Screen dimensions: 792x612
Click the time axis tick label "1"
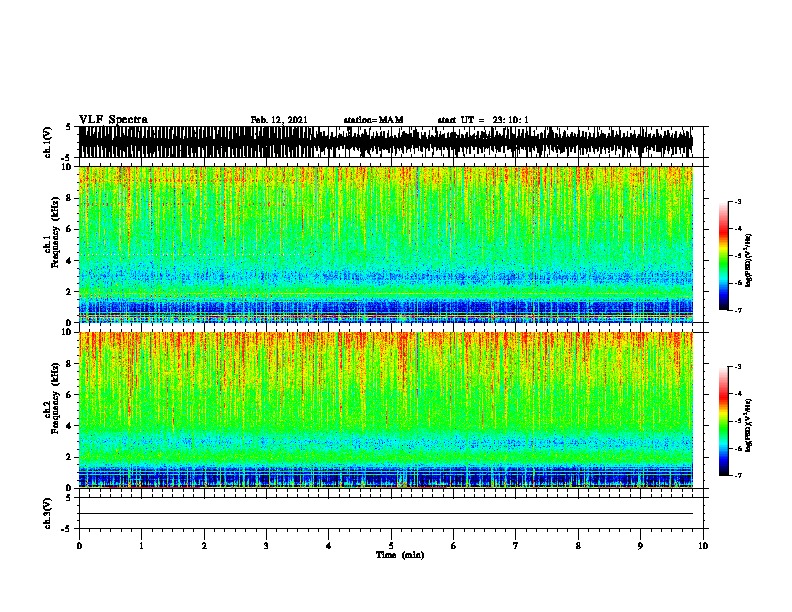[141, 546]
